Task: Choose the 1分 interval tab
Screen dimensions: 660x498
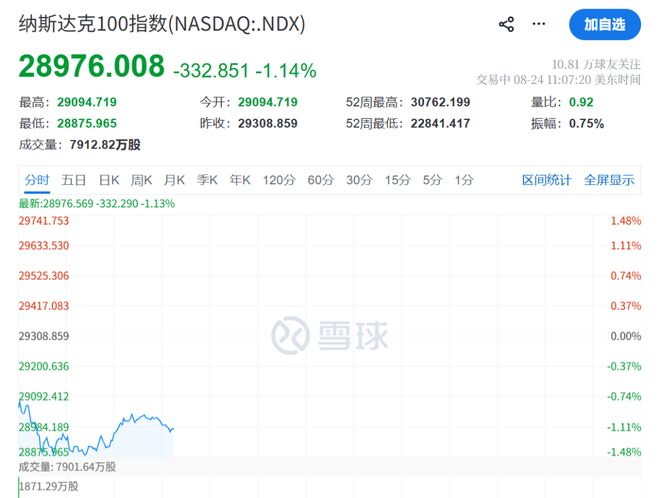Action: (x=464, y=180)
